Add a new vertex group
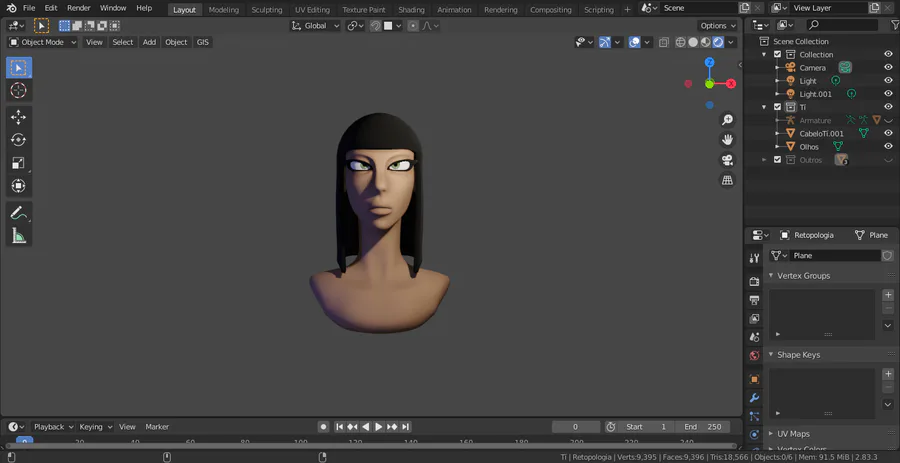The height and width of the screenshot is (463, 900). pos(888,295)
